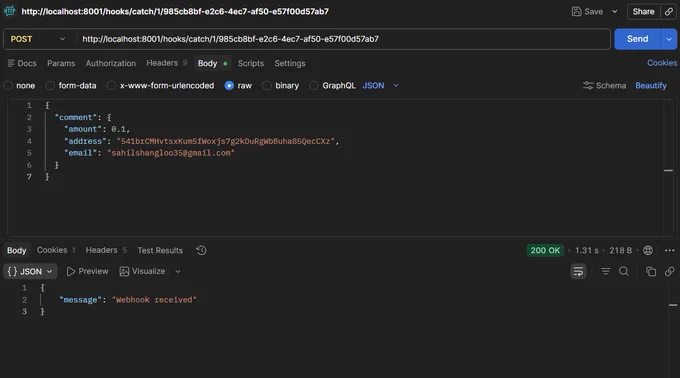
Task: Click the "email" value sahilshangloo35@gmail.com
Action: coord(171,153)
